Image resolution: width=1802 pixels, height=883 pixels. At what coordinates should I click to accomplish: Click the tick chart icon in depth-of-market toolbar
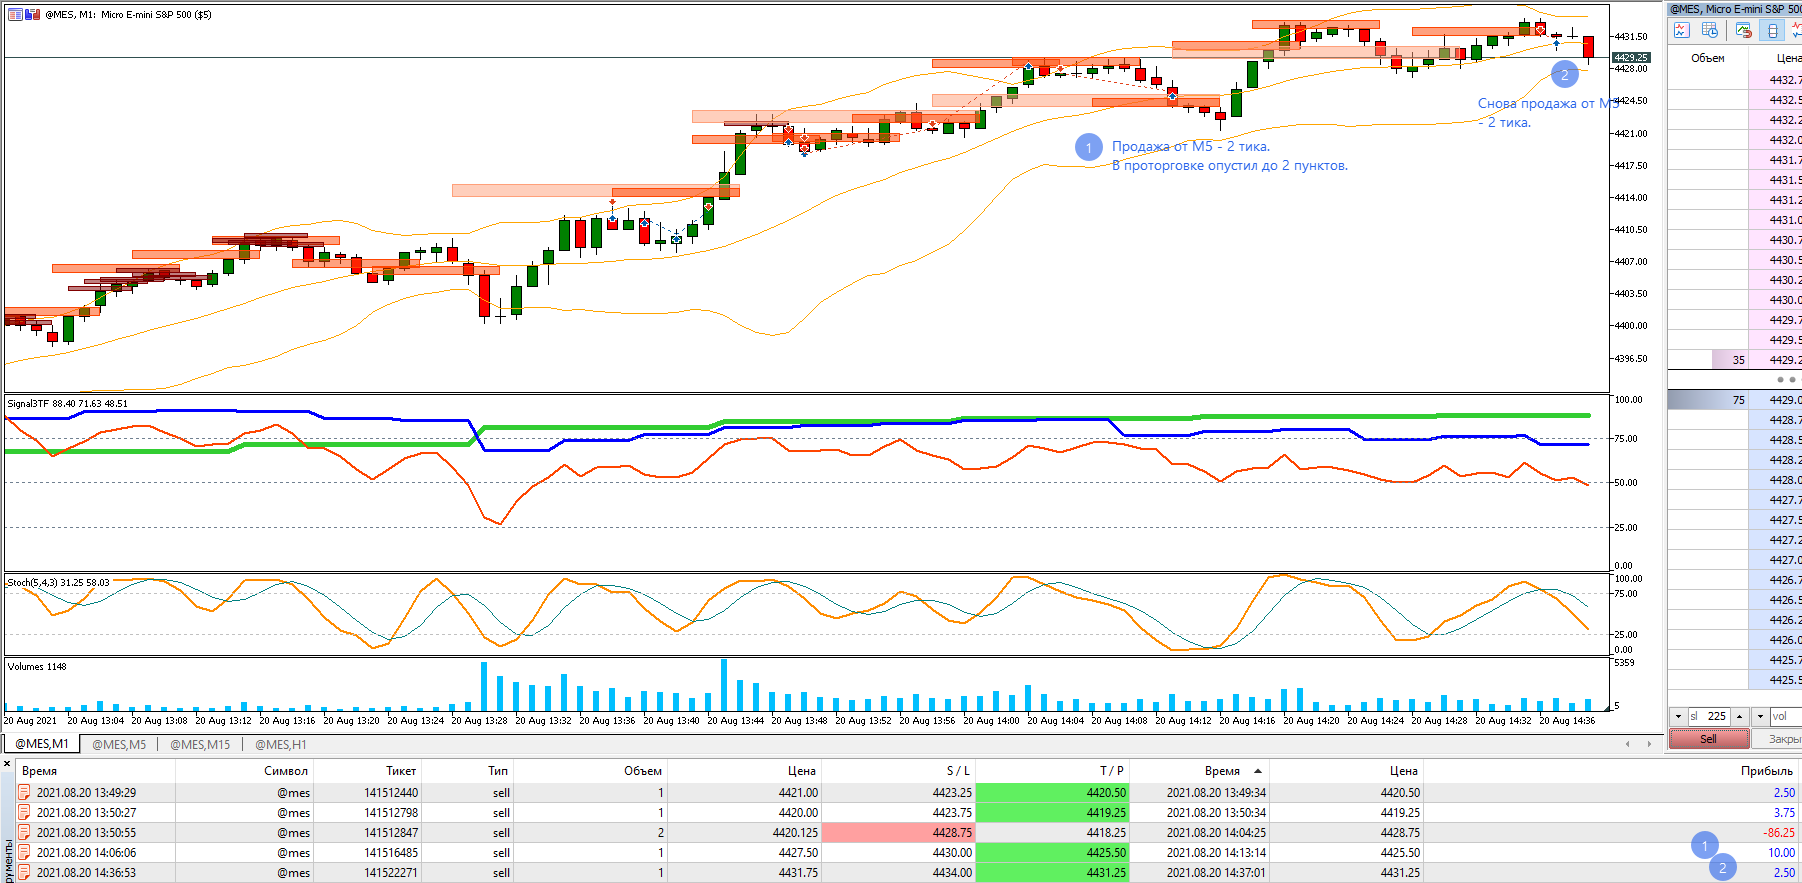click(x=1681, y=31)
